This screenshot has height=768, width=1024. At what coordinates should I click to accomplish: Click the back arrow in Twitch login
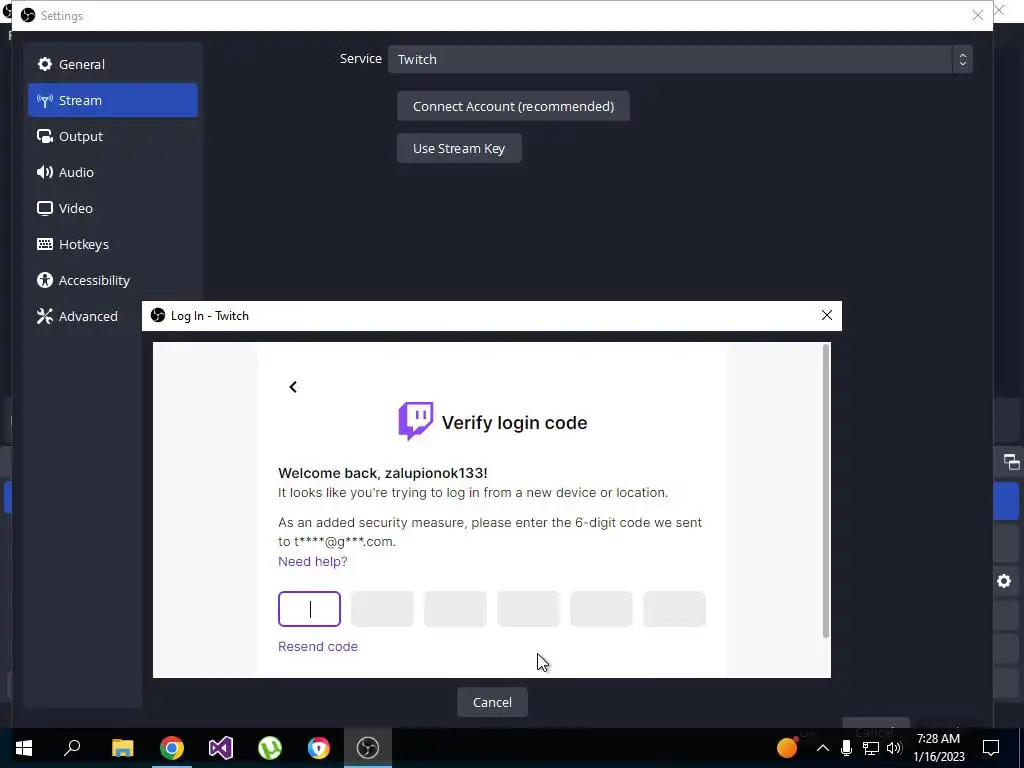pyautogui.click(x=293, y=387)
